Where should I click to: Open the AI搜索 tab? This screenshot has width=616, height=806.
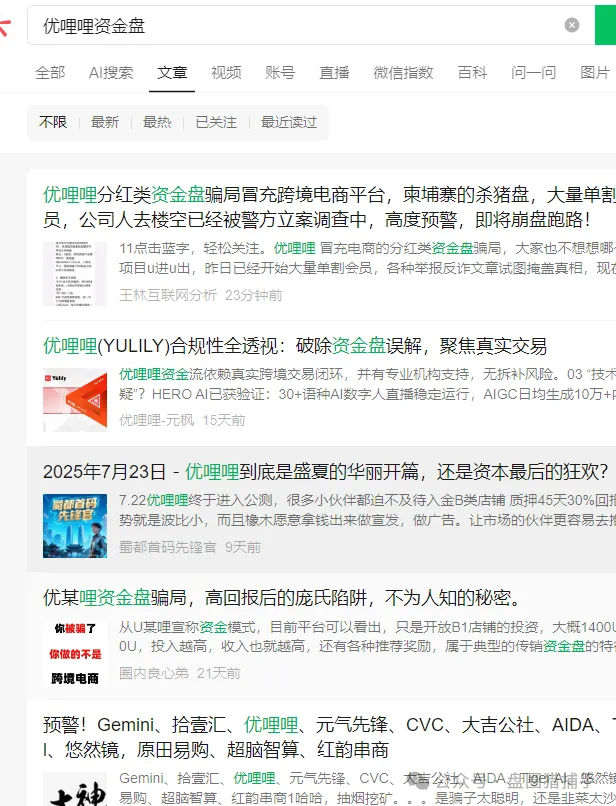[x=111, y=73]
